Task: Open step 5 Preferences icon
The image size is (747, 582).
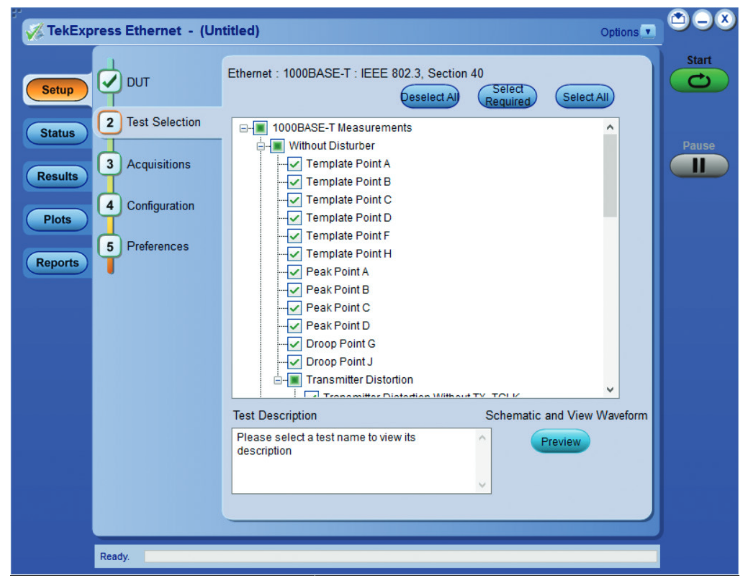Action: [x=110, y=246]
